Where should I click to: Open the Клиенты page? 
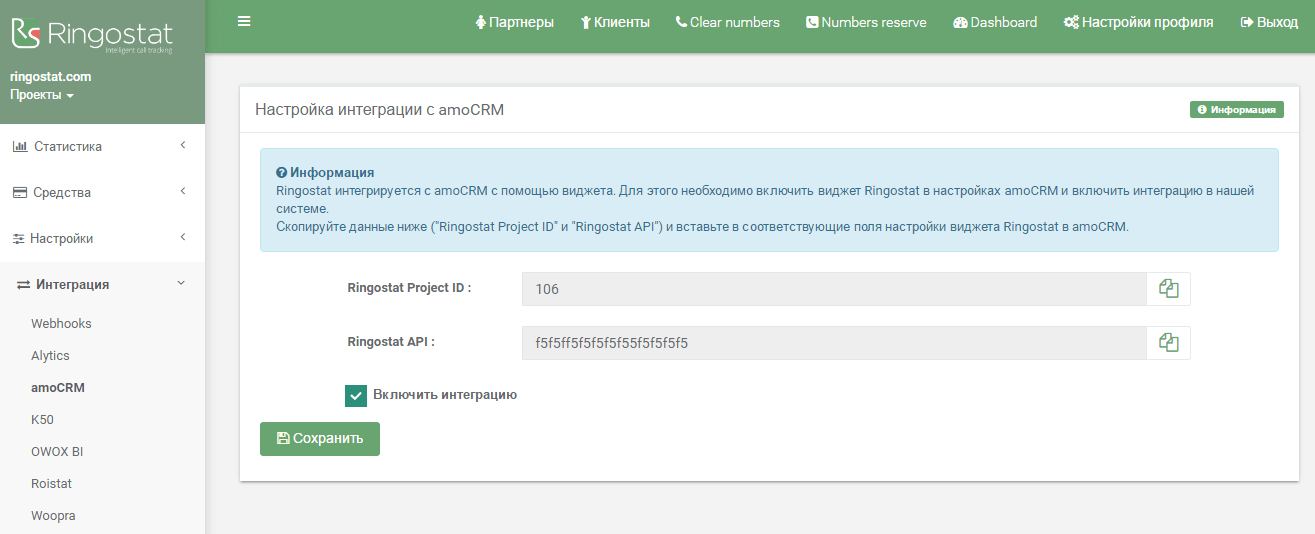click(x=615, y=22)
